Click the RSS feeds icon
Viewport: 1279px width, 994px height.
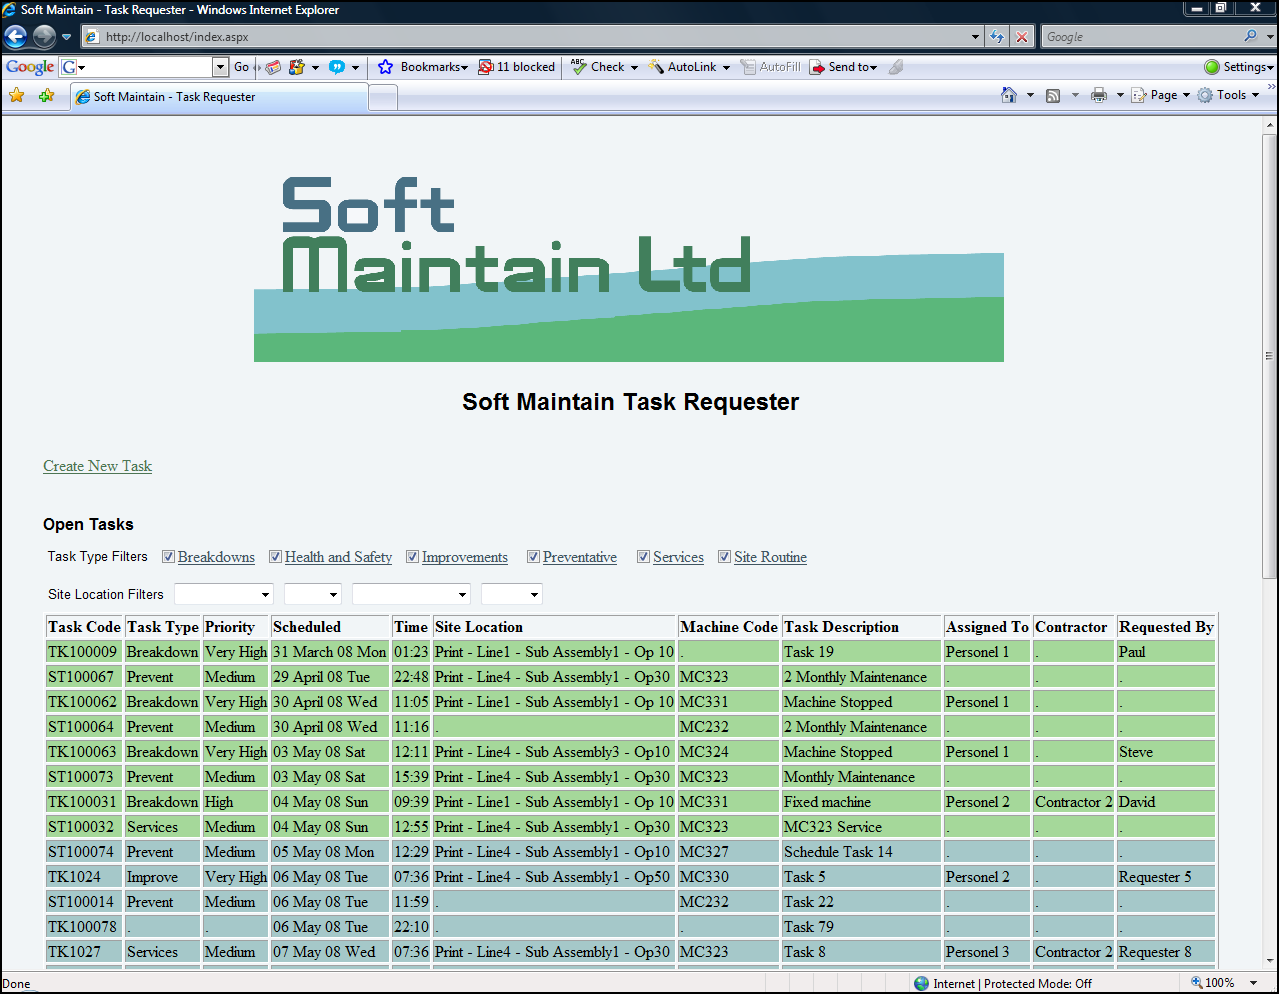point(1053,95)
